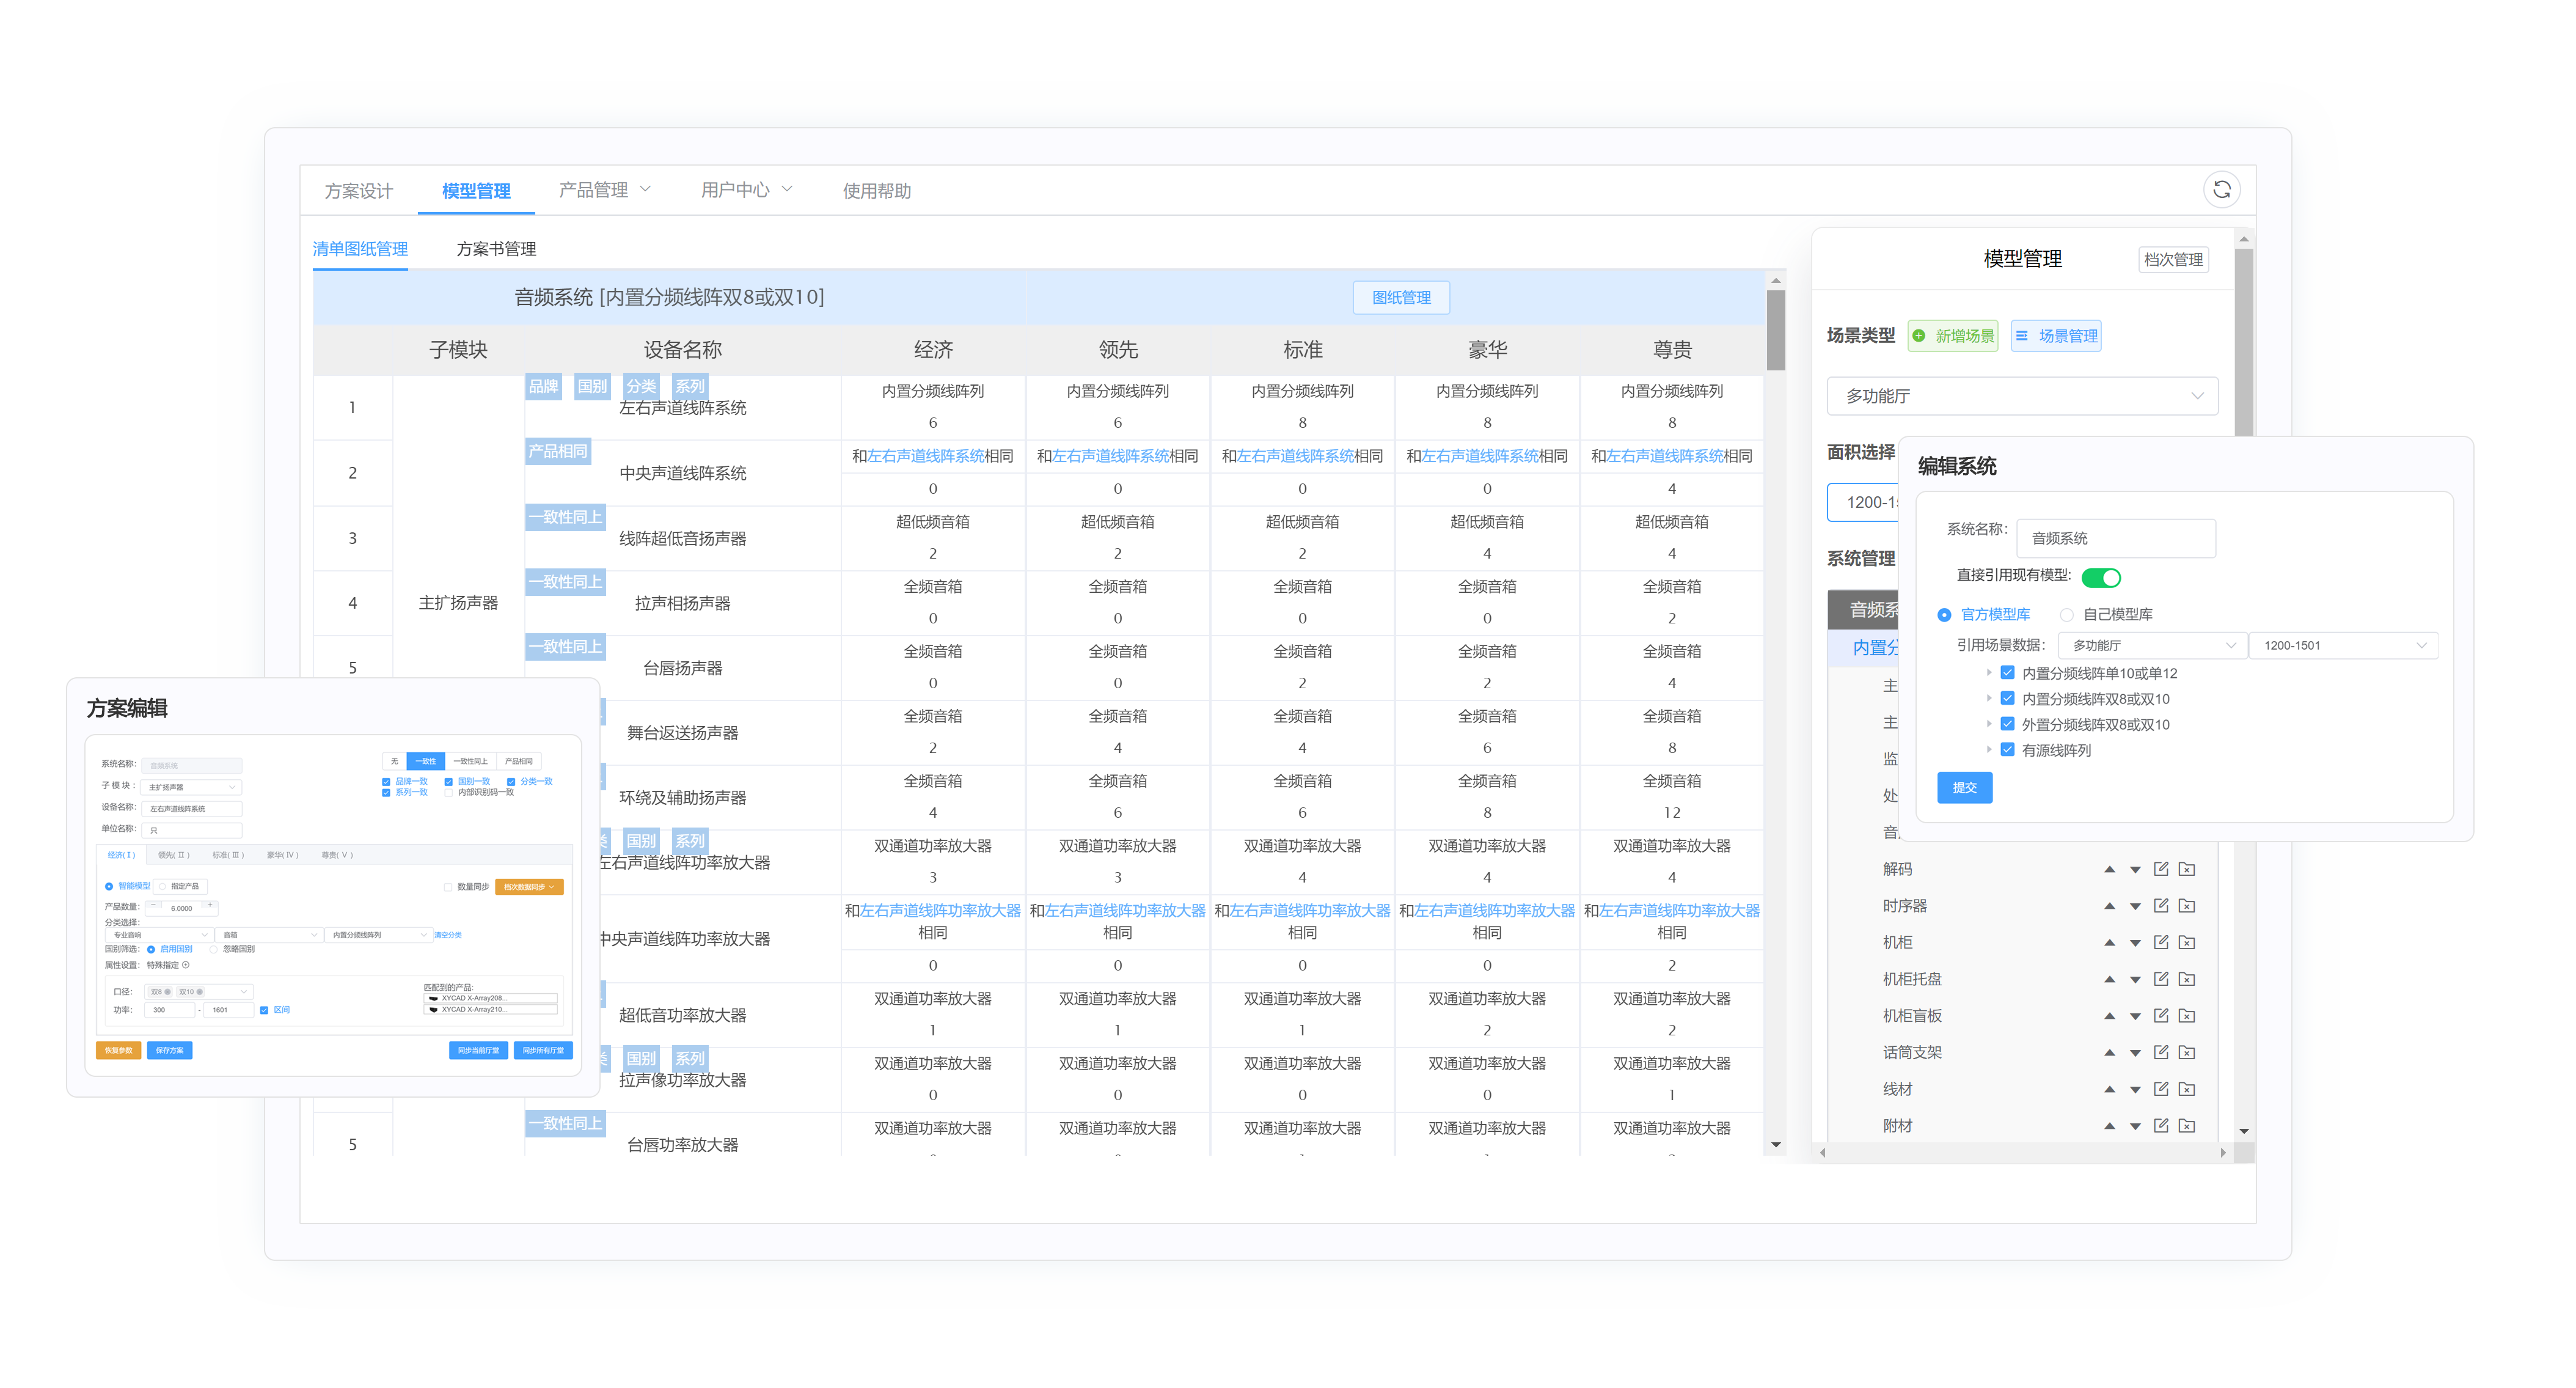2576x1388 pixels.
Task: Edit the 话筒支架 entry
Action: point(2161,1052)
